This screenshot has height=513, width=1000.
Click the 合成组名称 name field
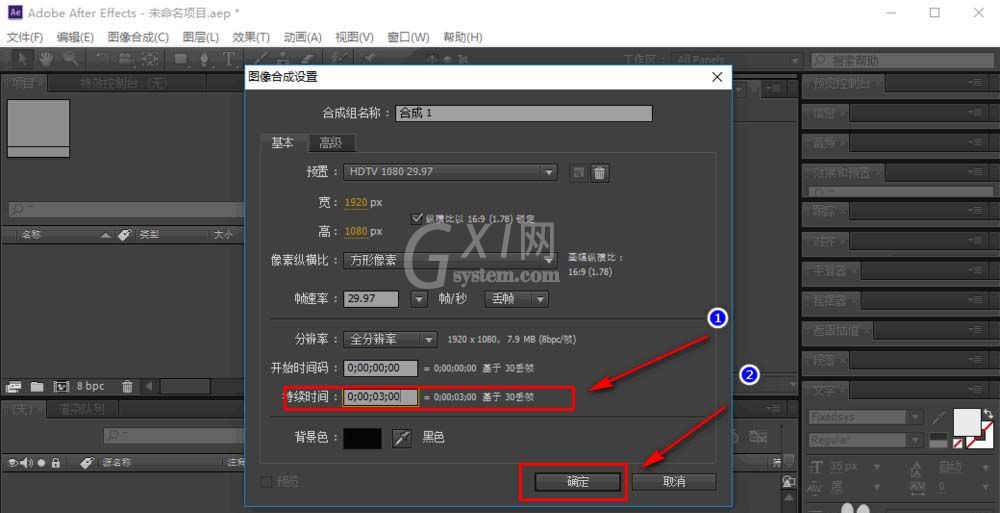tap(524, 113)
